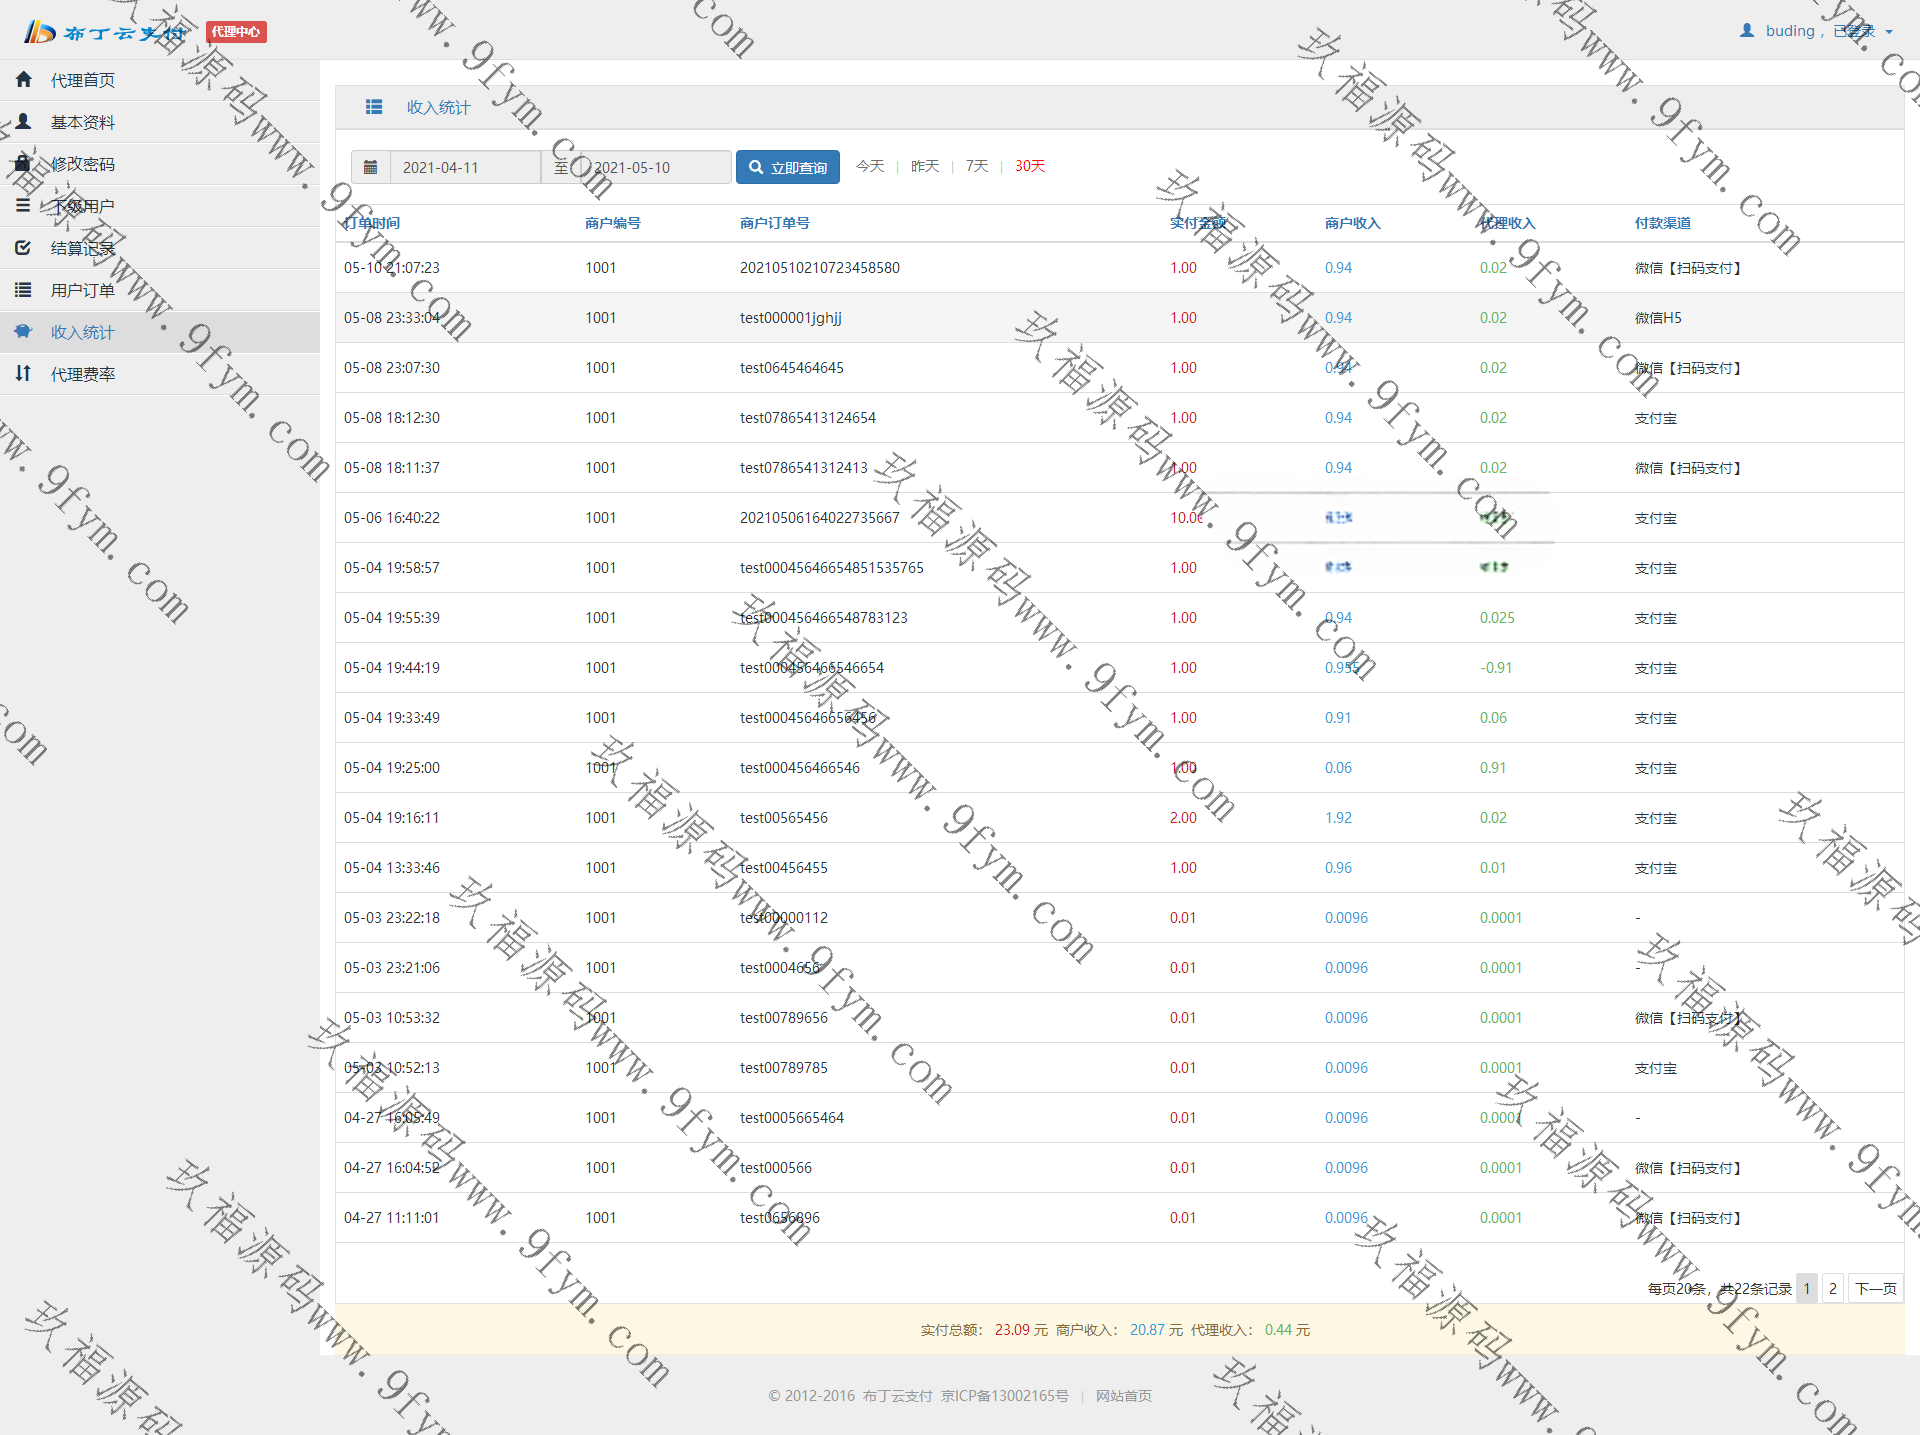Open the 用户订单 sidebar menu item

pyautogui.click(x=83, y=290)
